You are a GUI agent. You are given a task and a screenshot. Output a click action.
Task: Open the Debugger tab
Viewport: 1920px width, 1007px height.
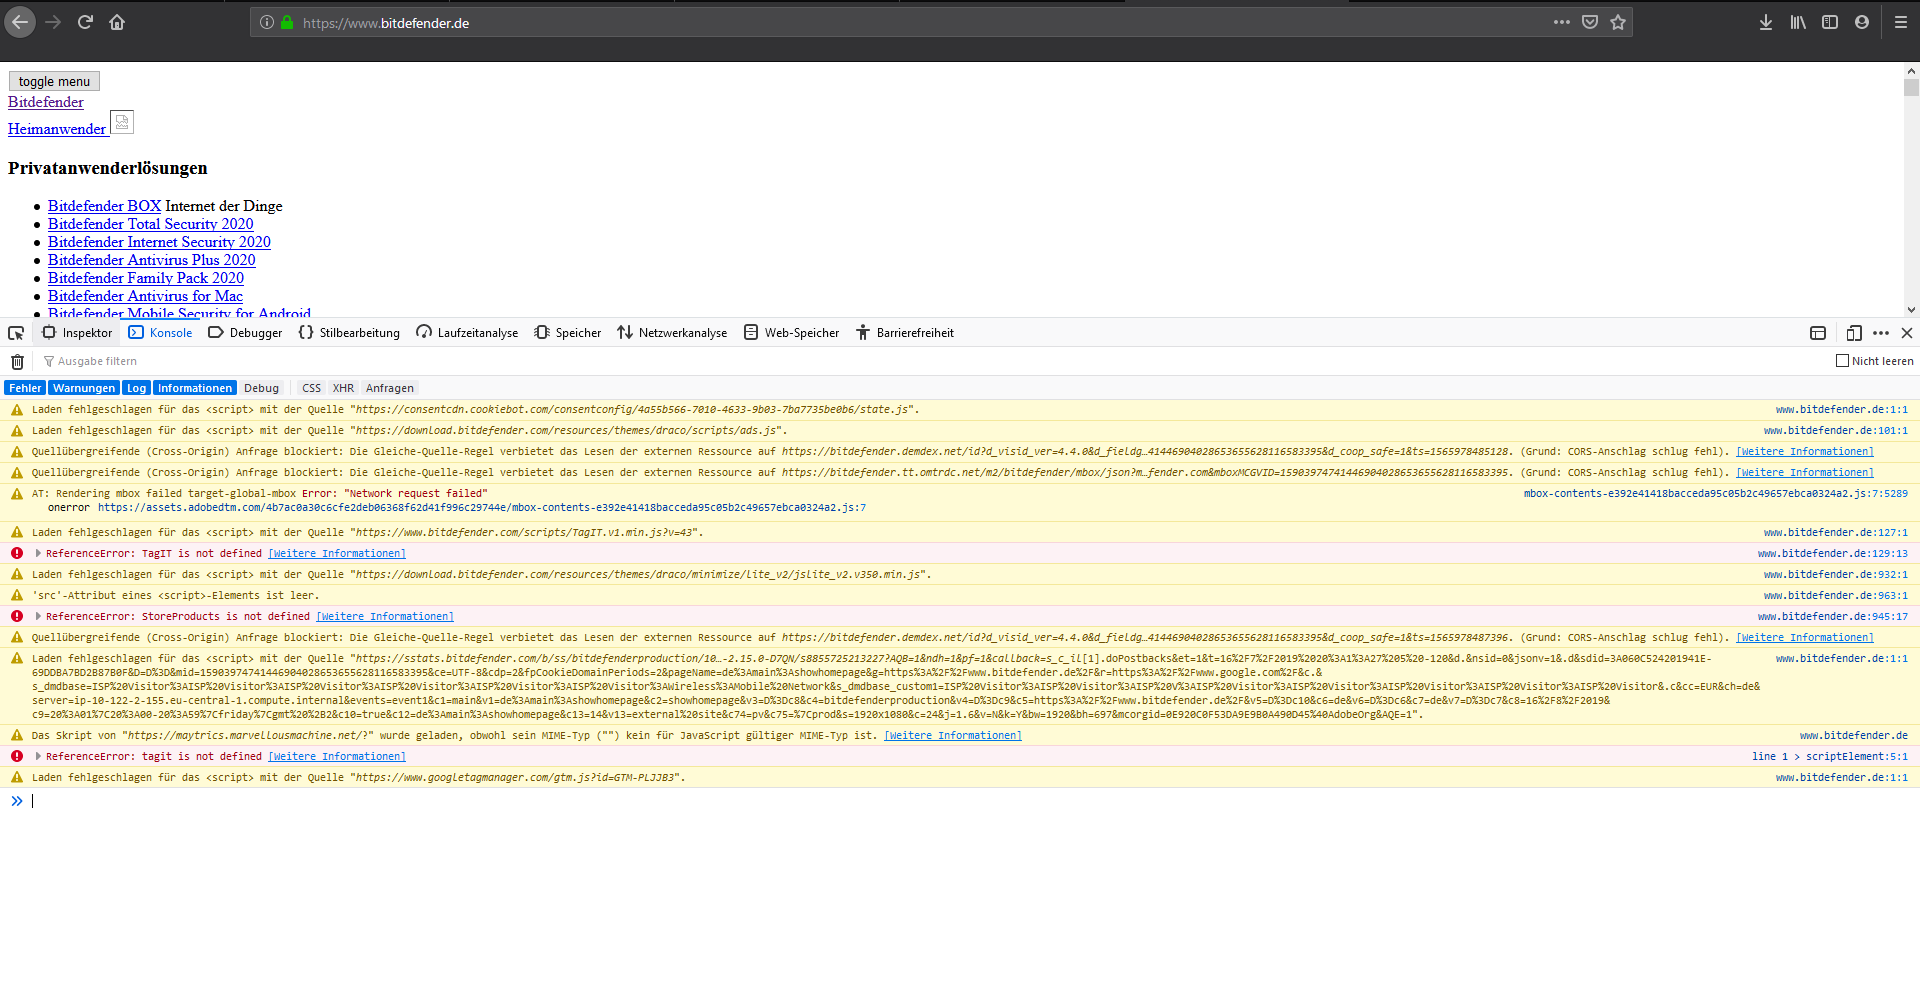[x=245, y=333]
